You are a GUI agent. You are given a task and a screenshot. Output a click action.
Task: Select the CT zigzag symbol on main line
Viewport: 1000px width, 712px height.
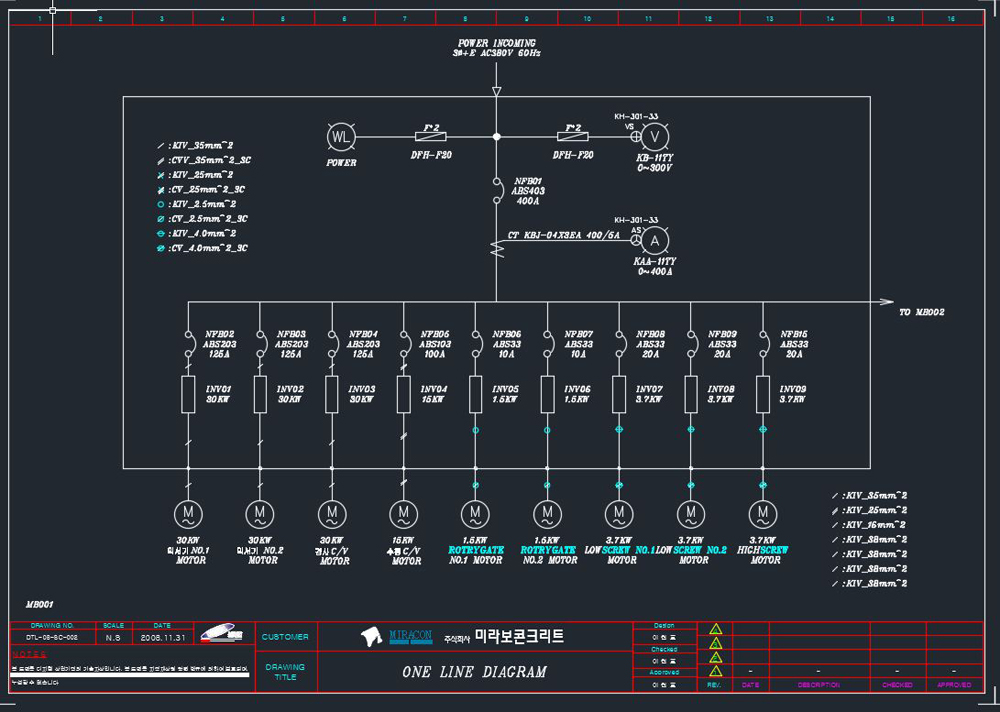click(497, 249)
